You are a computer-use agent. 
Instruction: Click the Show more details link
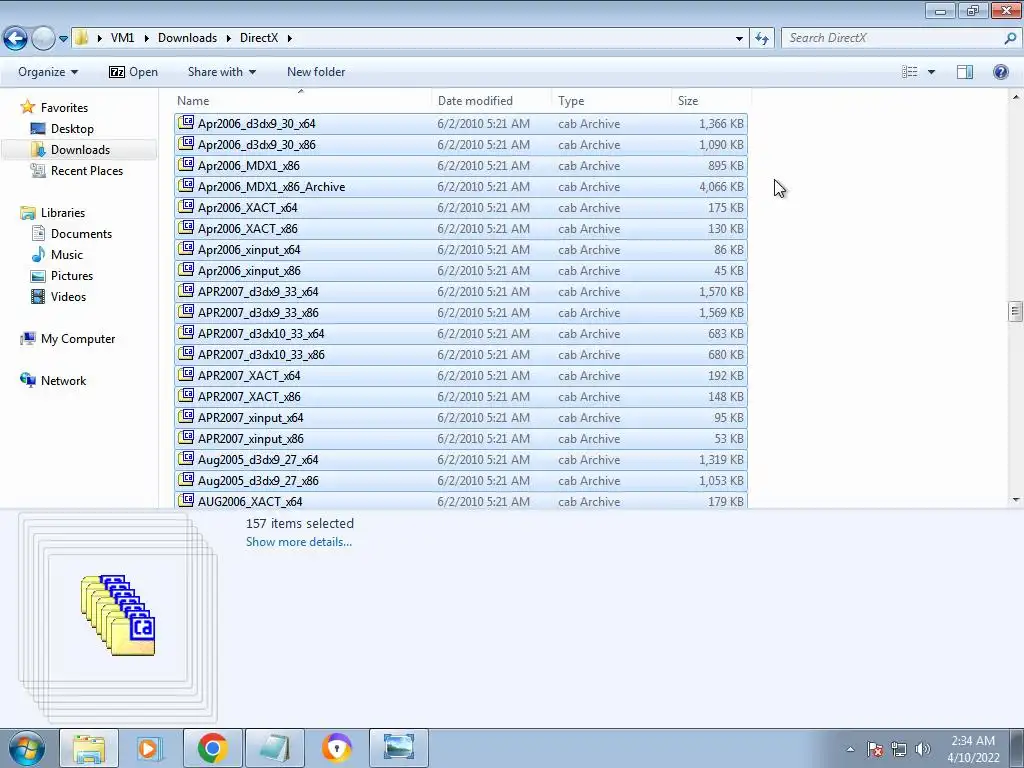[x=298, y=542]
